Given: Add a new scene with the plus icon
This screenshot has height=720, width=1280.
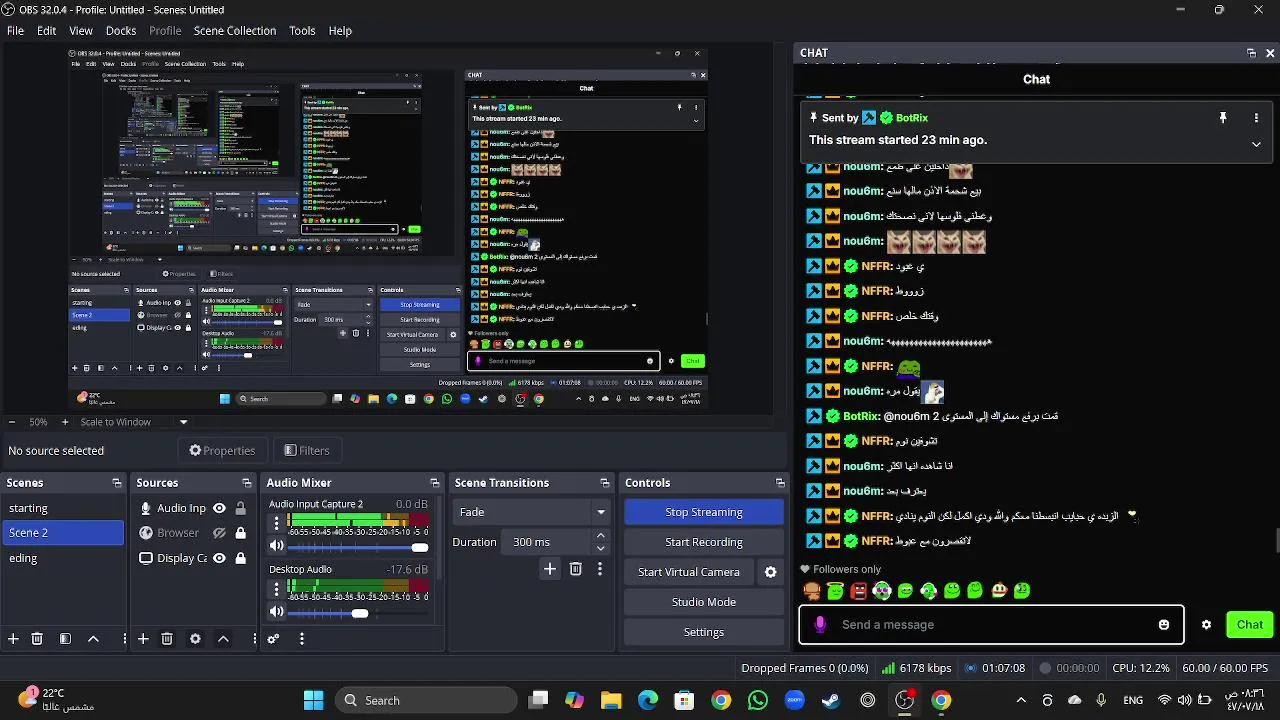Looking at the screenshot, I should [x=13, y=638].
